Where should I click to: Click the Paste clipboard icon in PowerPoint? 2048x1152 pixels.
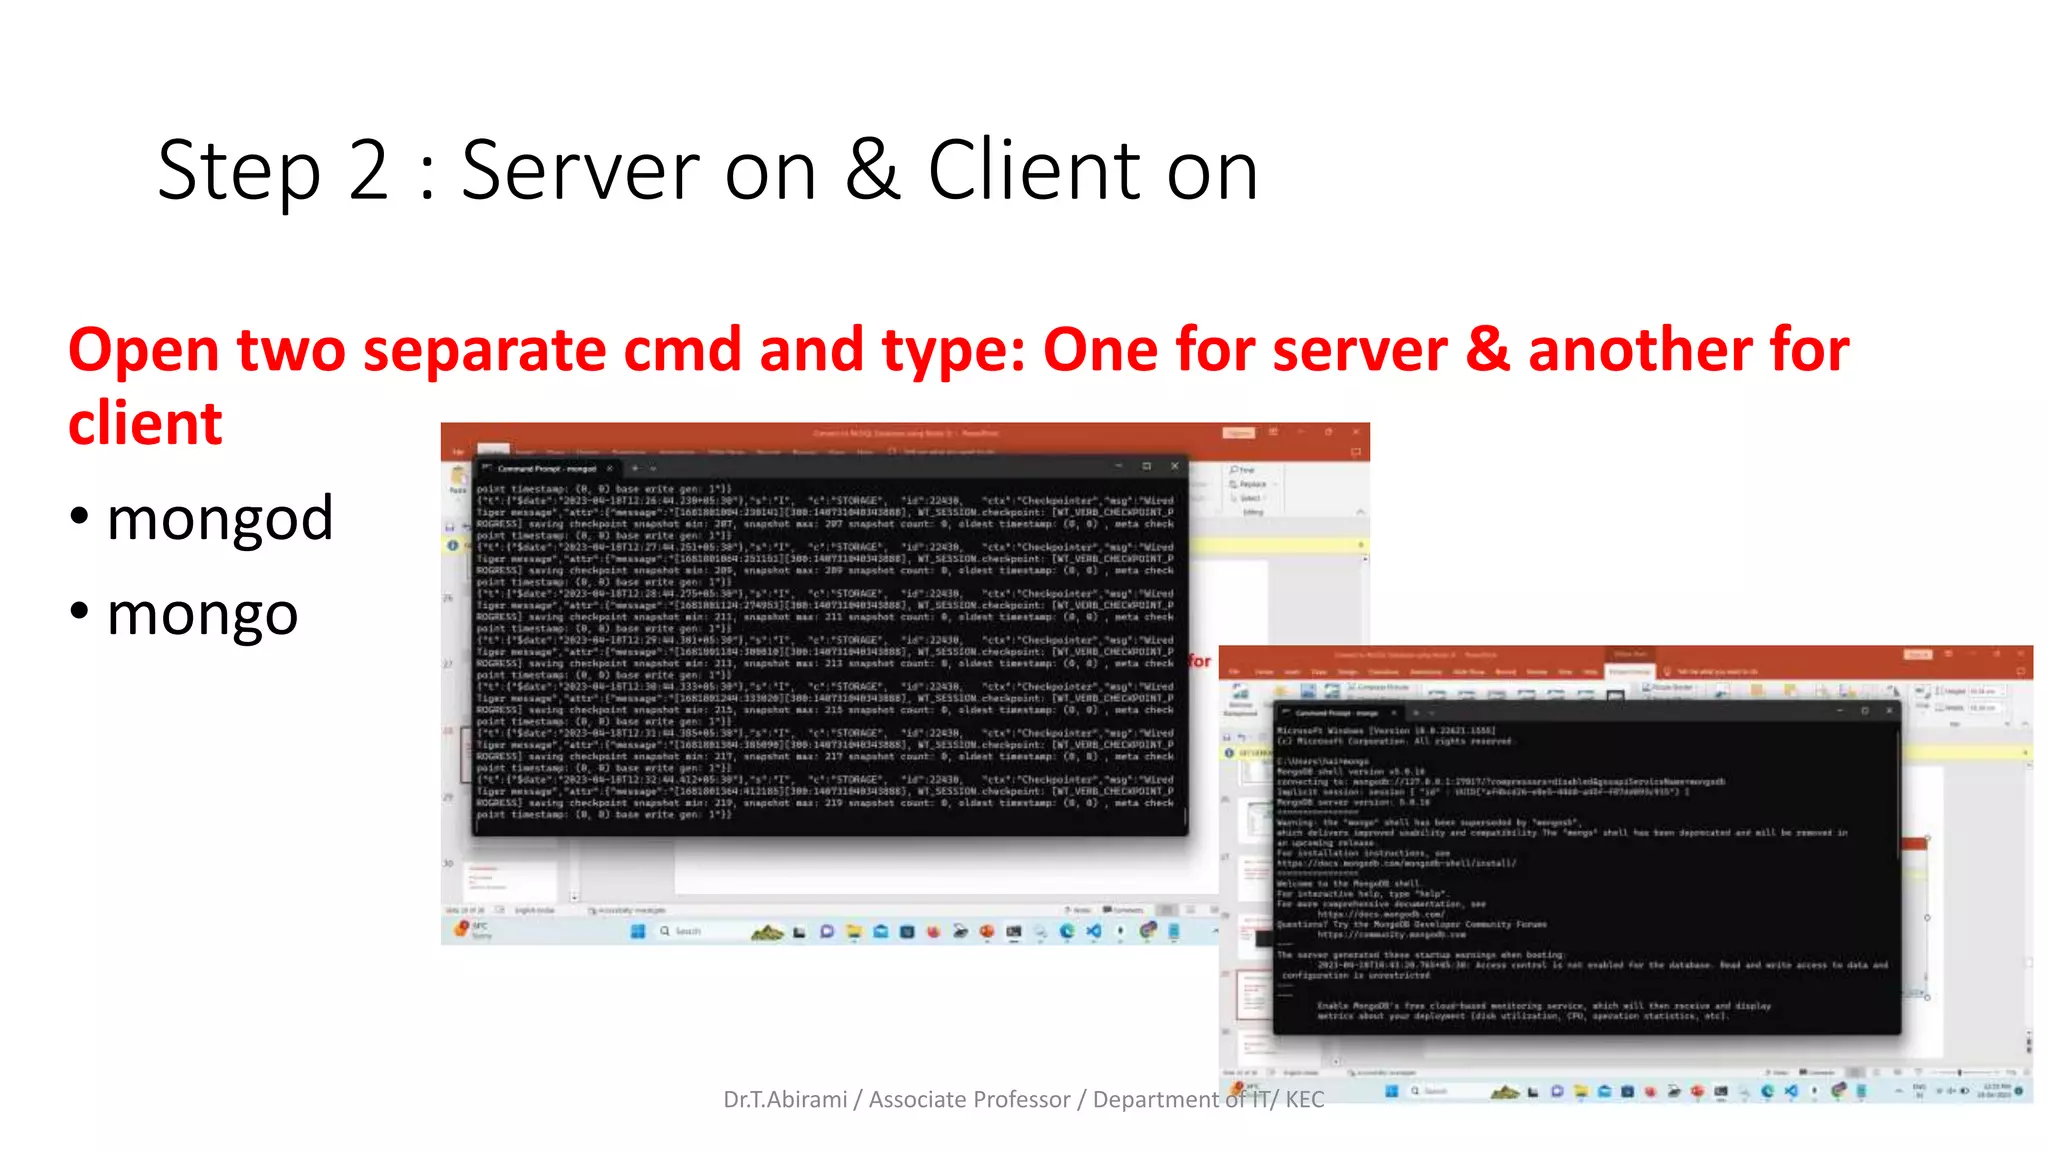pos(458,479)
